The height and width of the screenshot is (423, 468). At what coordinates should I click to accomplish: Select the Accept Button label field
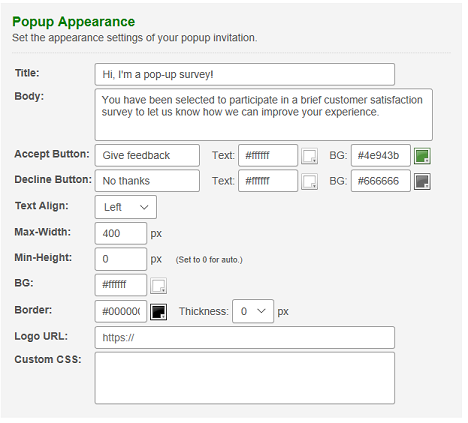tap(147, 155)
